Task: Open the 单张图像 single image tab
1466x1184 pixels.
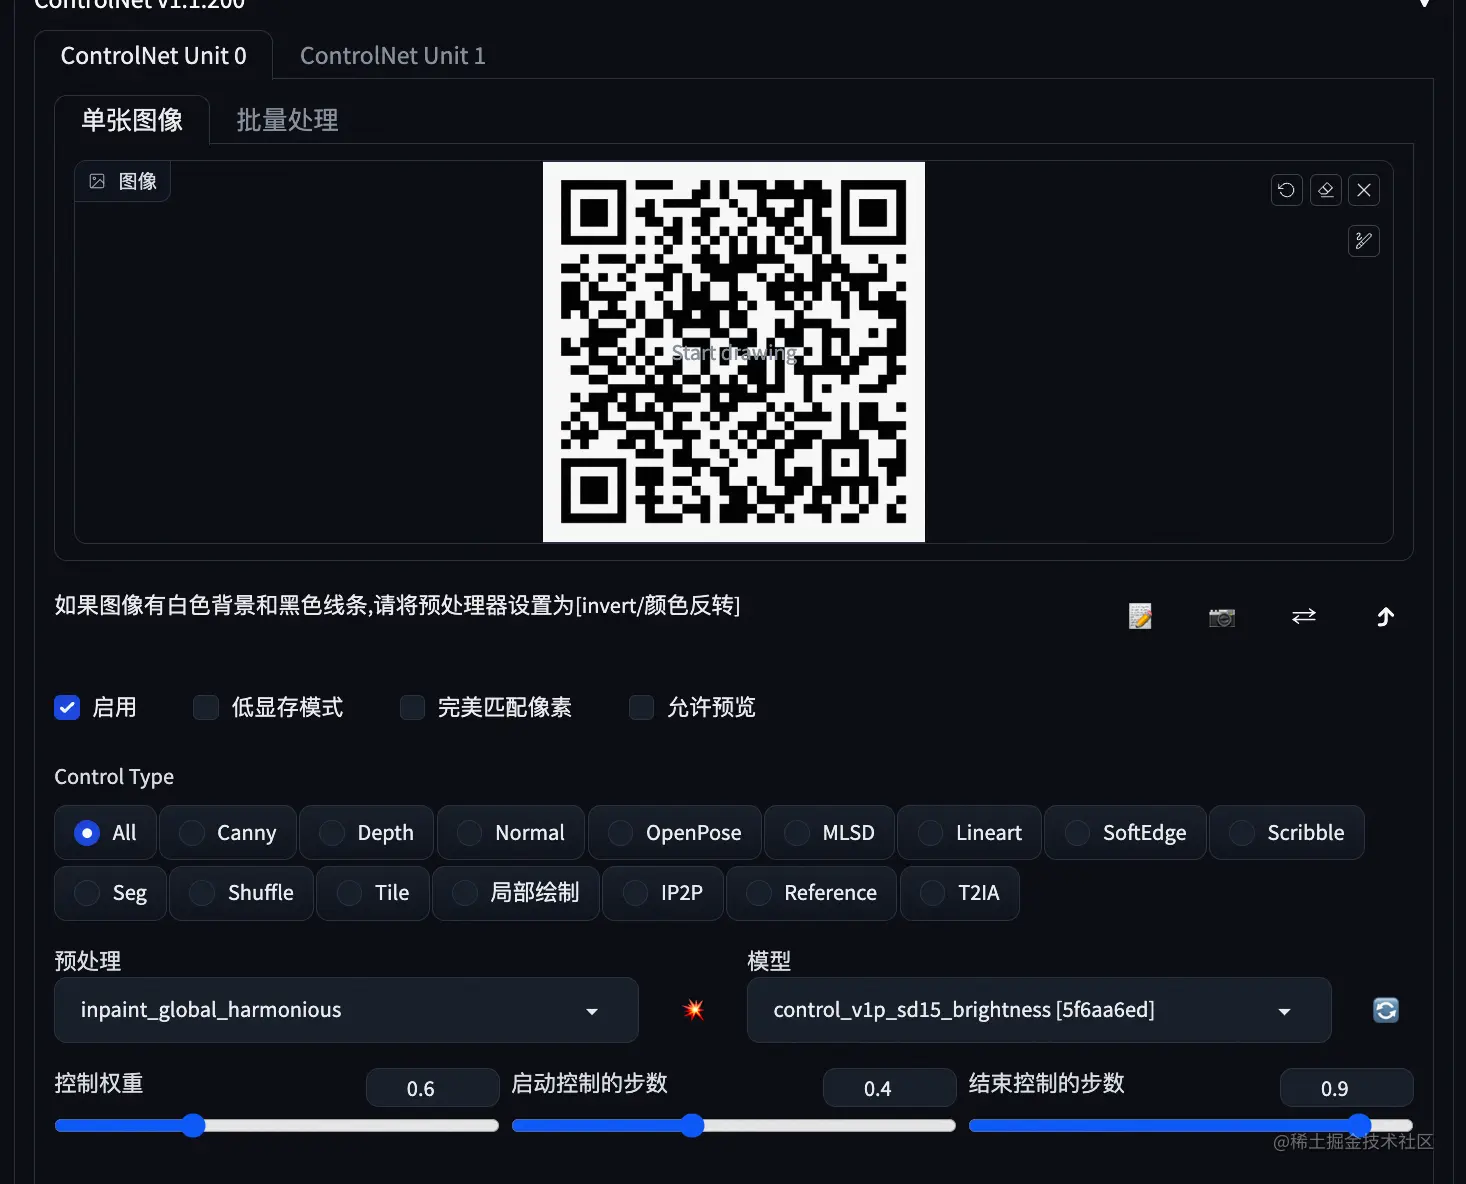Action: pyautogui.click(x=132, y=120)
